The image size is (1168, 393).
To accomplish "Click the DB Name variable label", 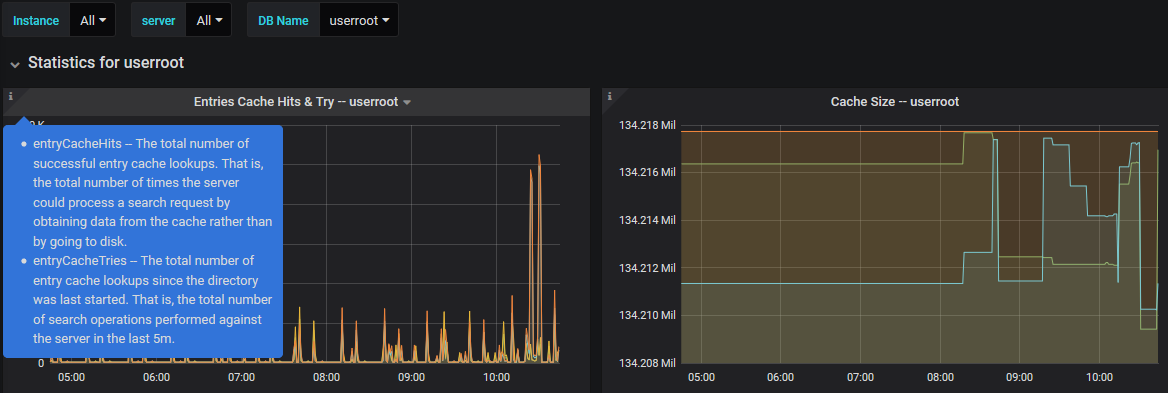I will (283, 20).
